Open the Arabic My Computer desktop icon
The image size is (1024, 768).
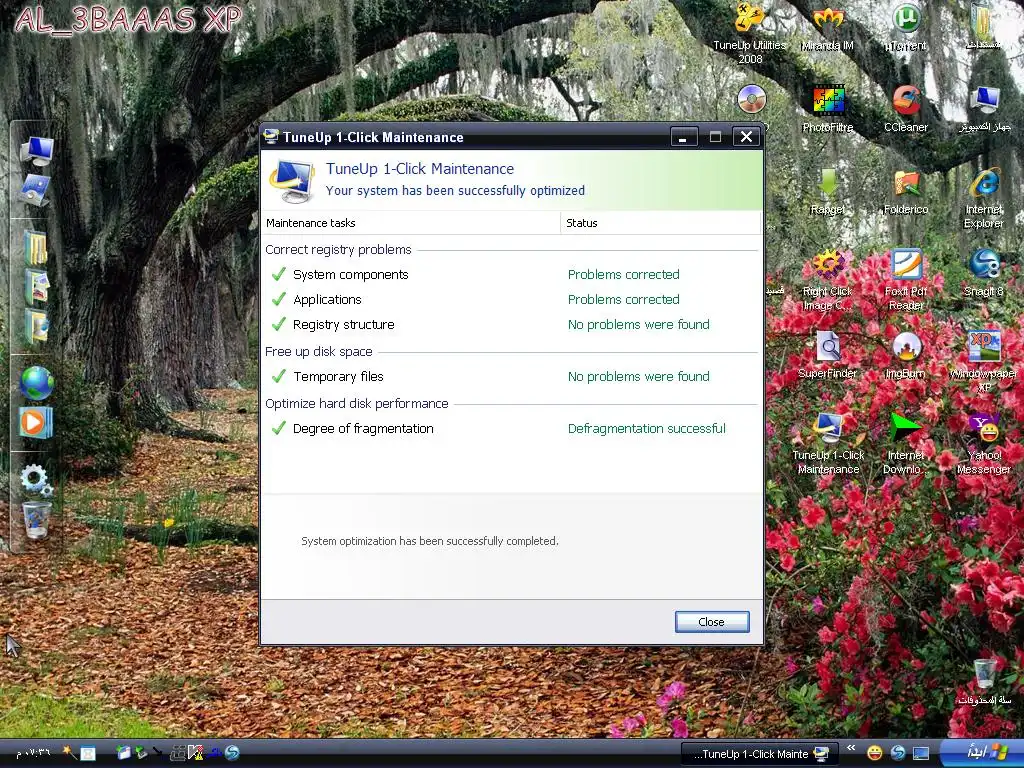[984, 109]
